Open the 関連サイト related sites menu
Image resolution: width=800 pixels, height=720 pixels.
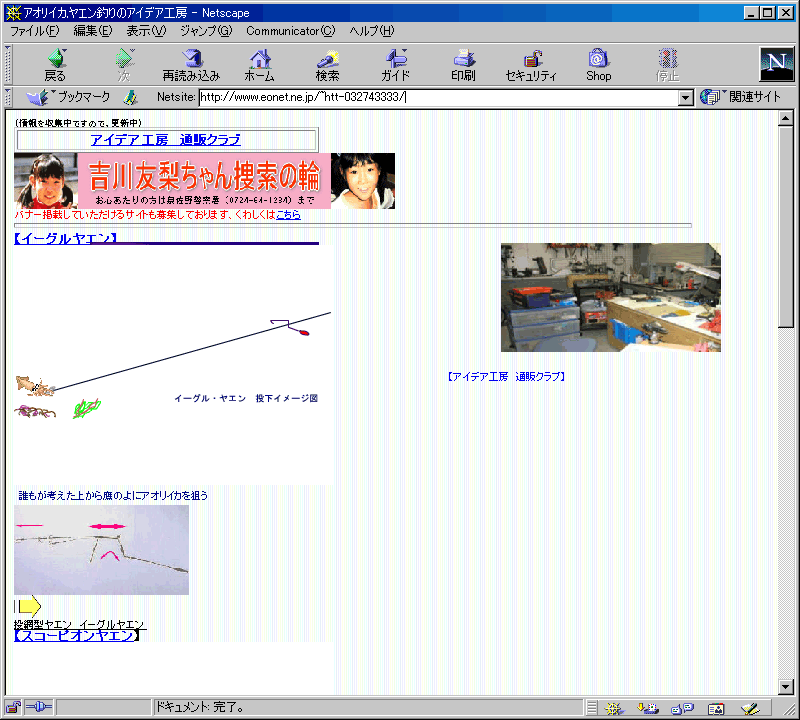(740, 97)
